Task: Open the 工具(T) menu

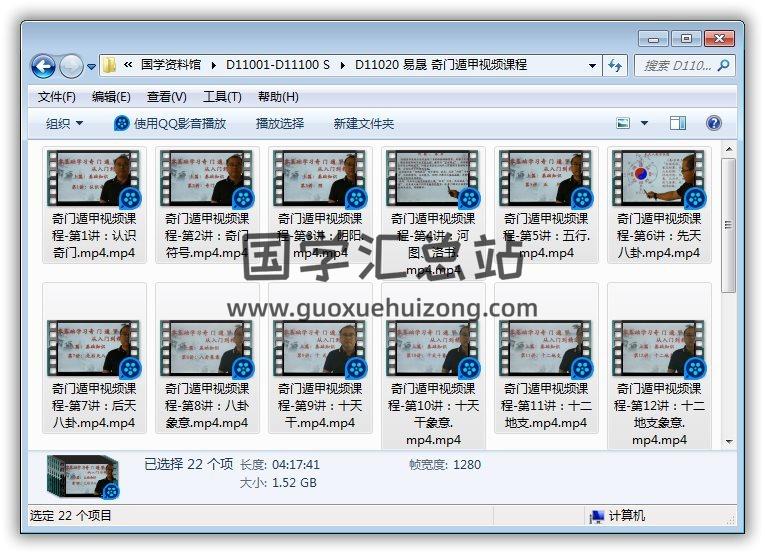Action: coord(222,97)
